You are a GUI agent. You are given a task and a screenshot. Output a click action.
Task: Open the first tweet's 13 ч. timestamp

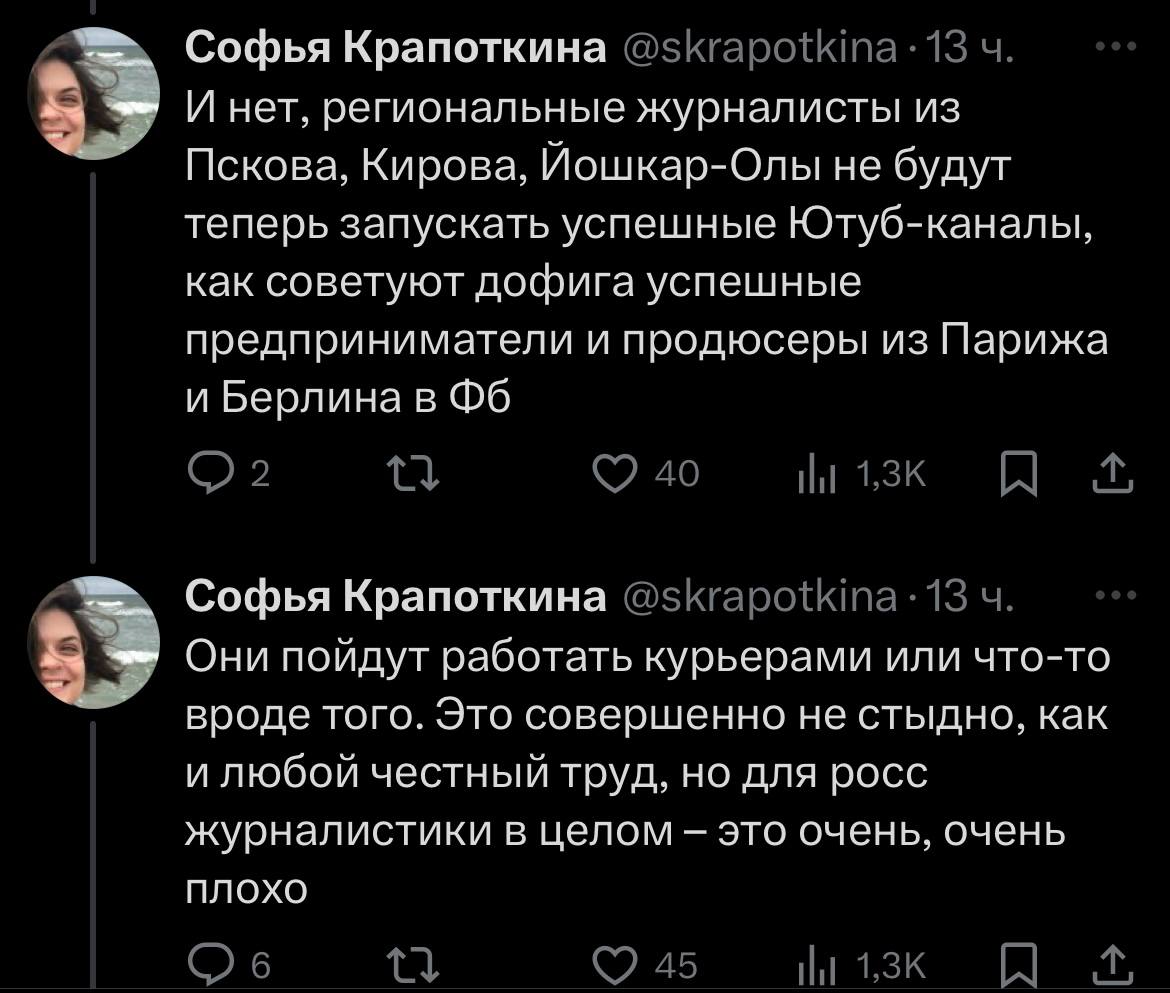click(972, 48)
